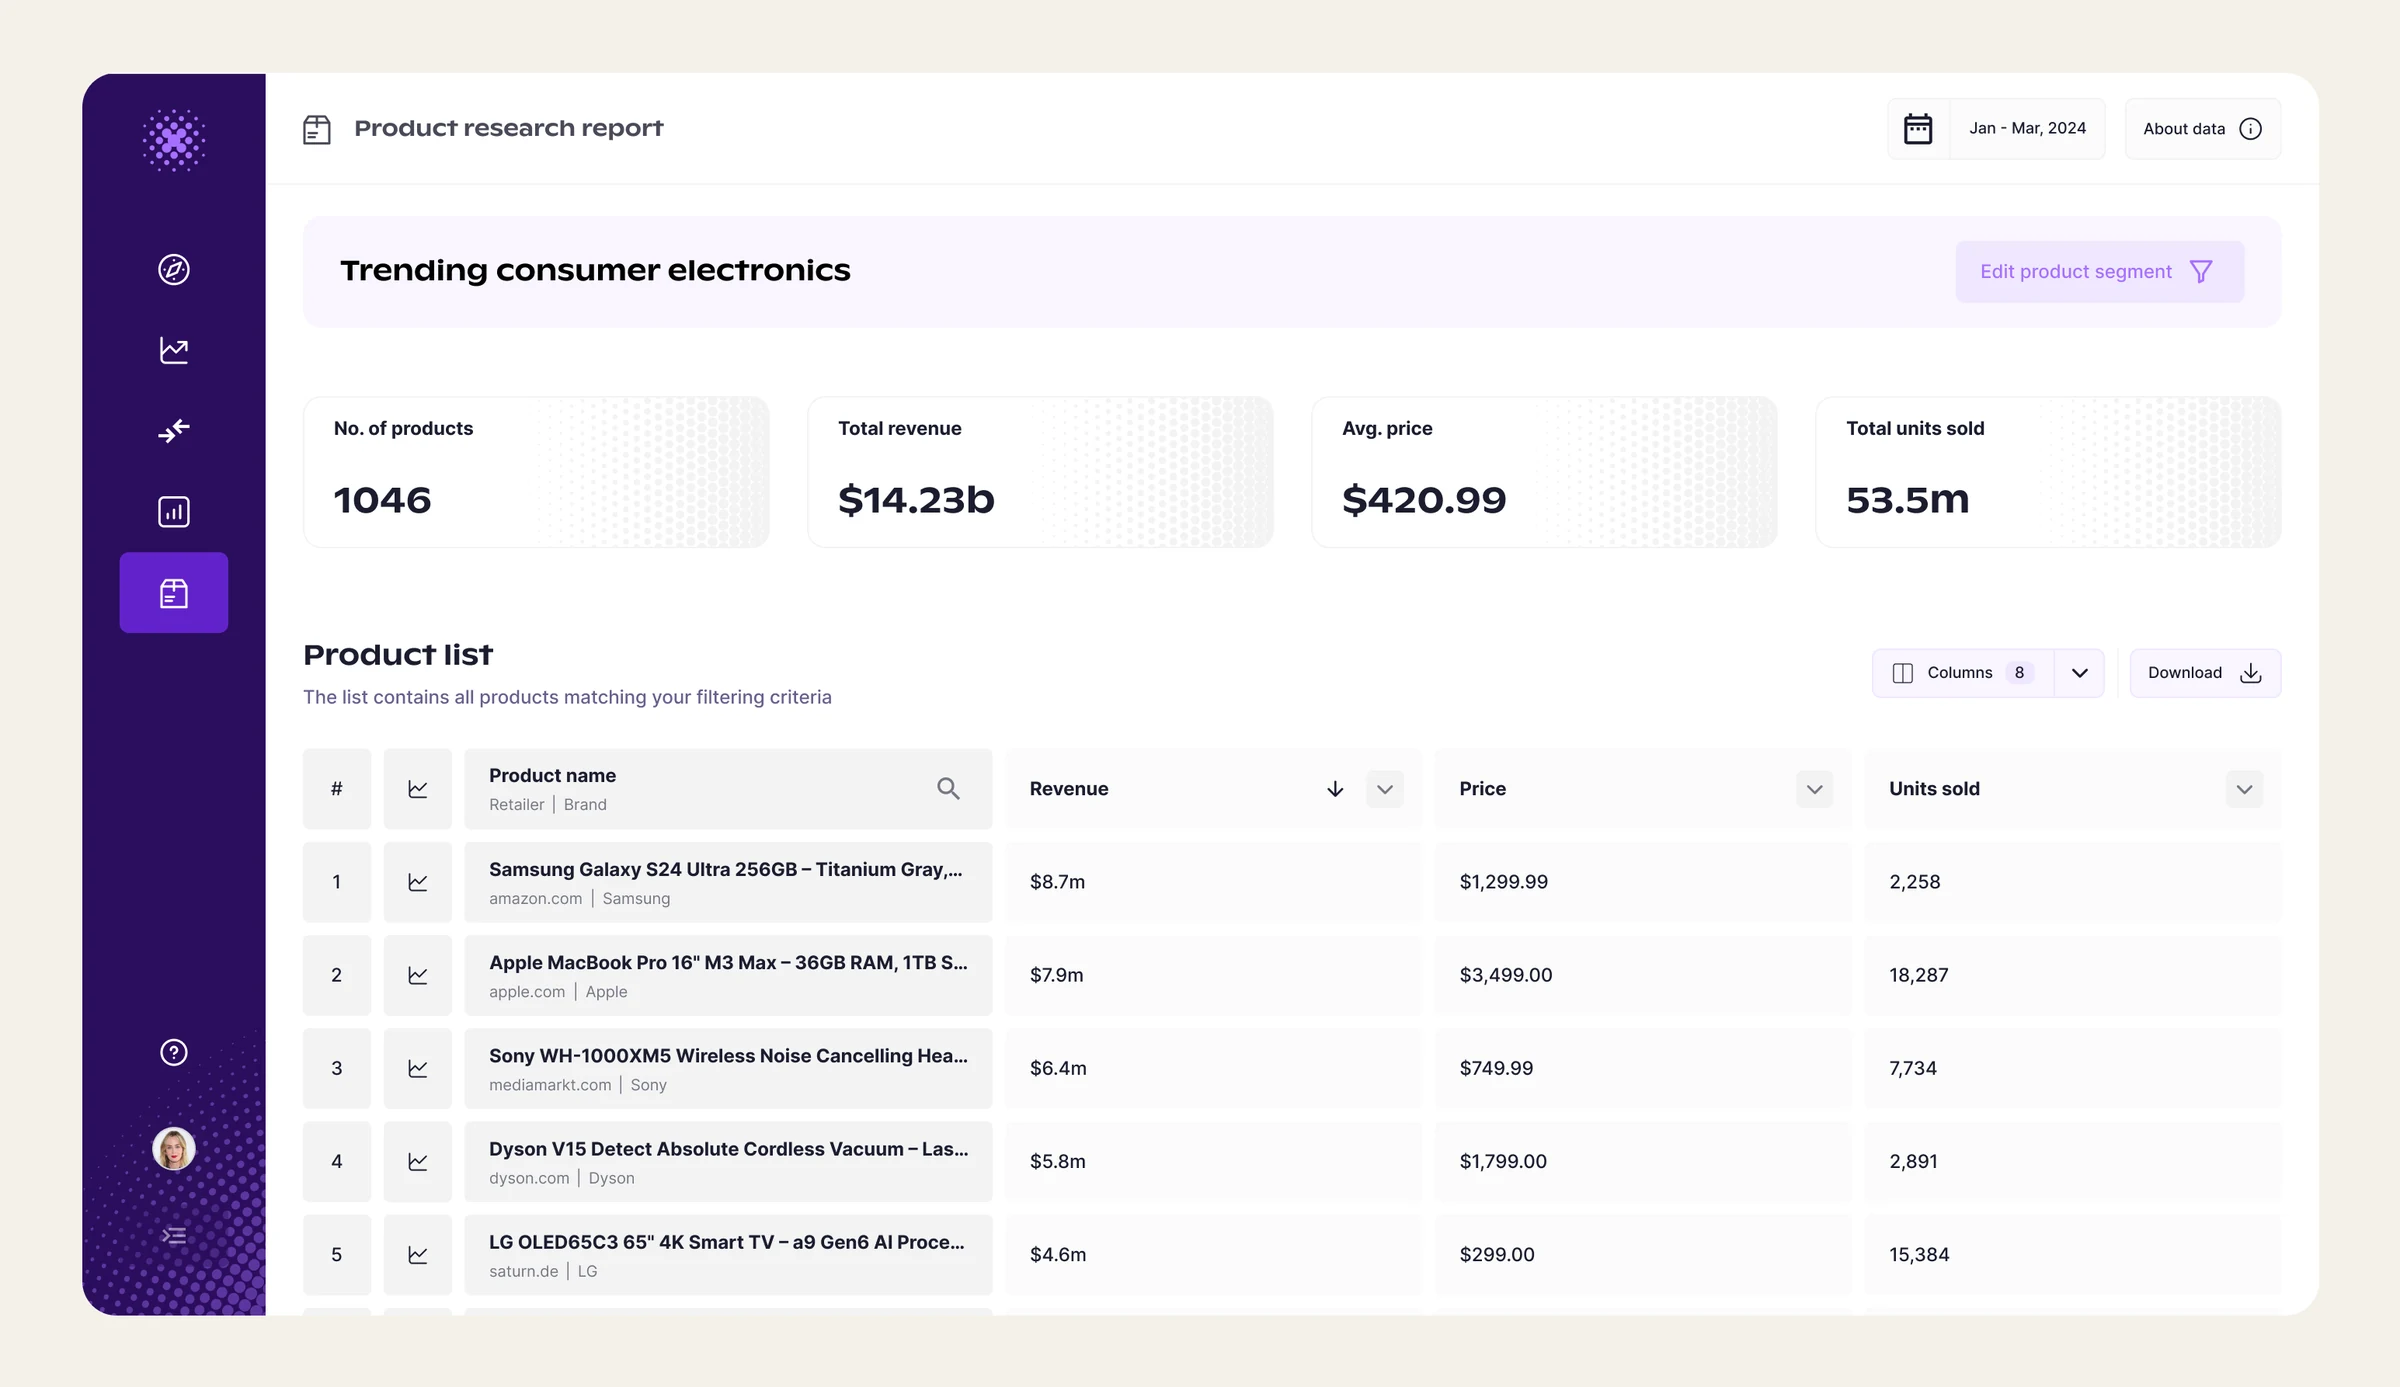Click the Total units sold 53.5m card
This screenshot has width=2400, height=1387.
[2048, 472]
